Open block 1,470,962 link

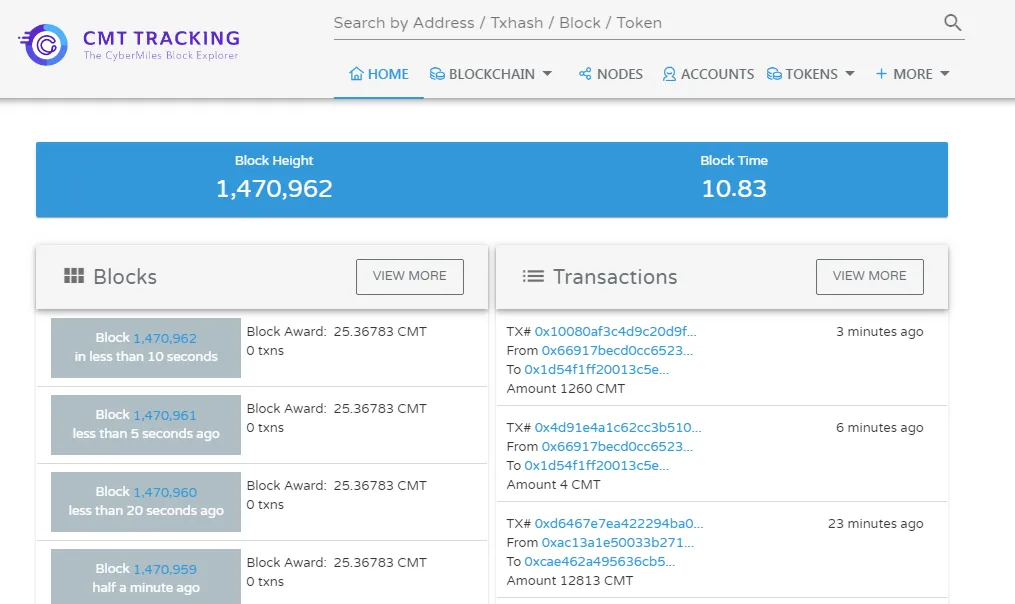[x=165, y=338]
